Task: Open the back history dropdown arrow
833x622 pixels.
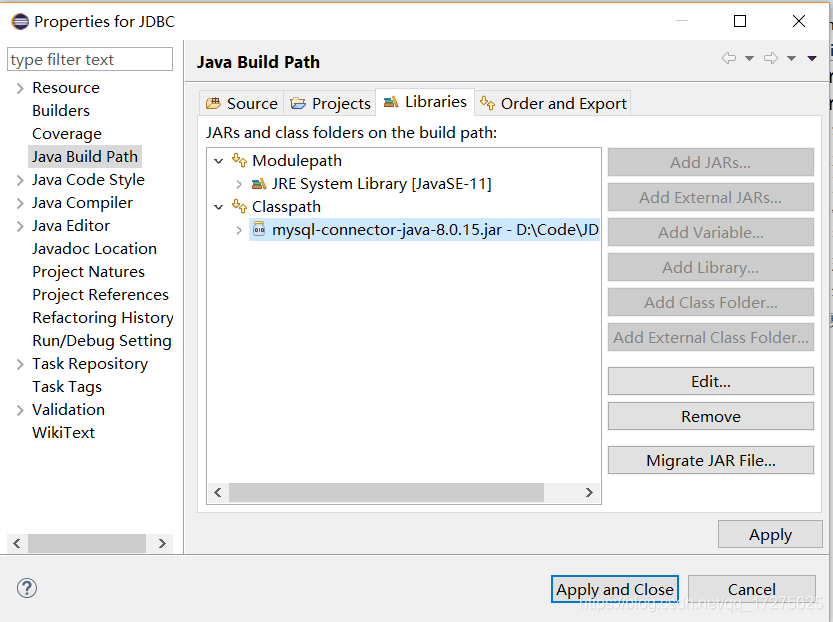Action: [749, 58]
